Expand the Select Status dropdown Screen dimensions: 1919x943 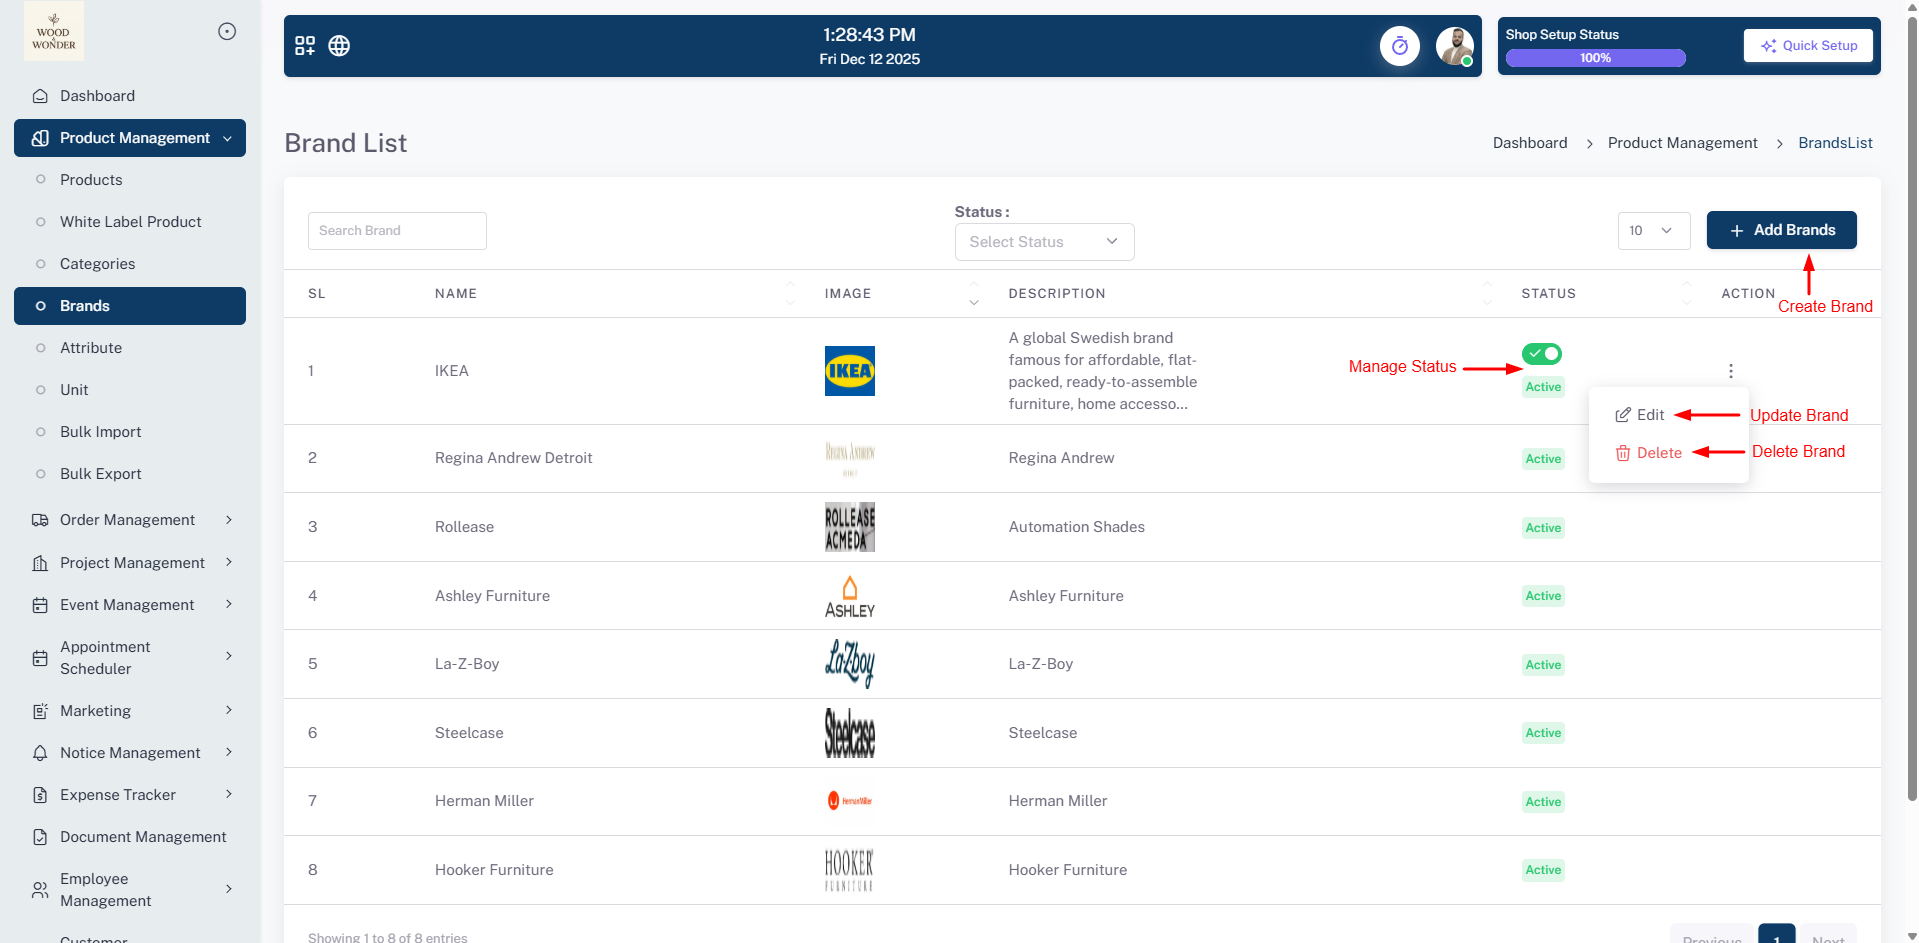[x=1043, y=242]
